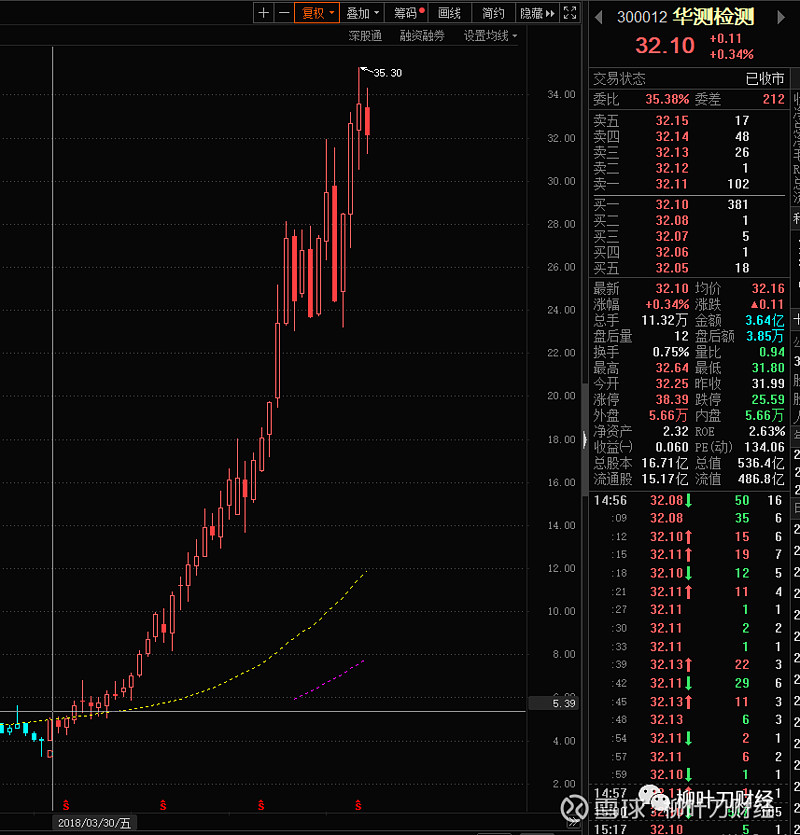The width and height of the screenshot is (800, 835).
Task: Click 换手 value 0.75%
Action: [671, 352]
